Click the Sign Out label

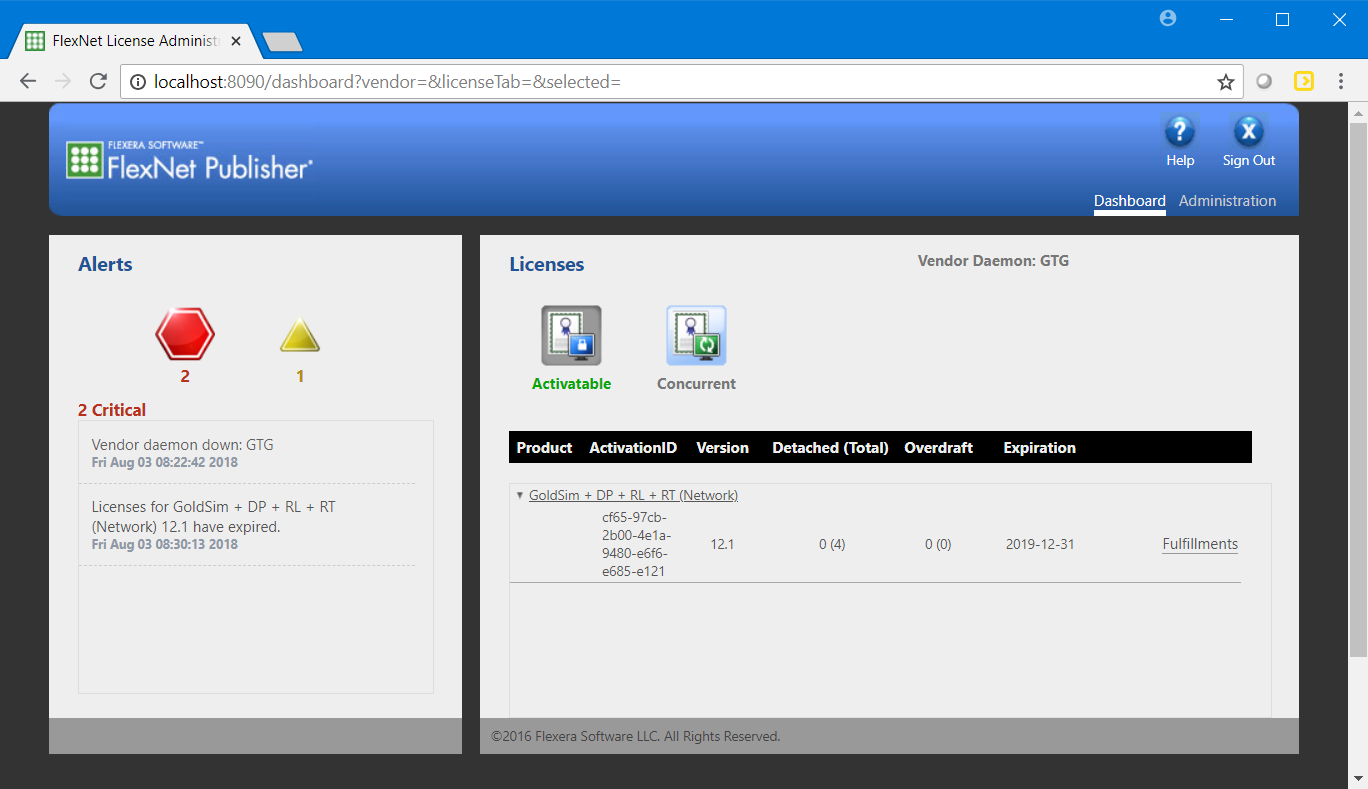(x=1249, y=160)
